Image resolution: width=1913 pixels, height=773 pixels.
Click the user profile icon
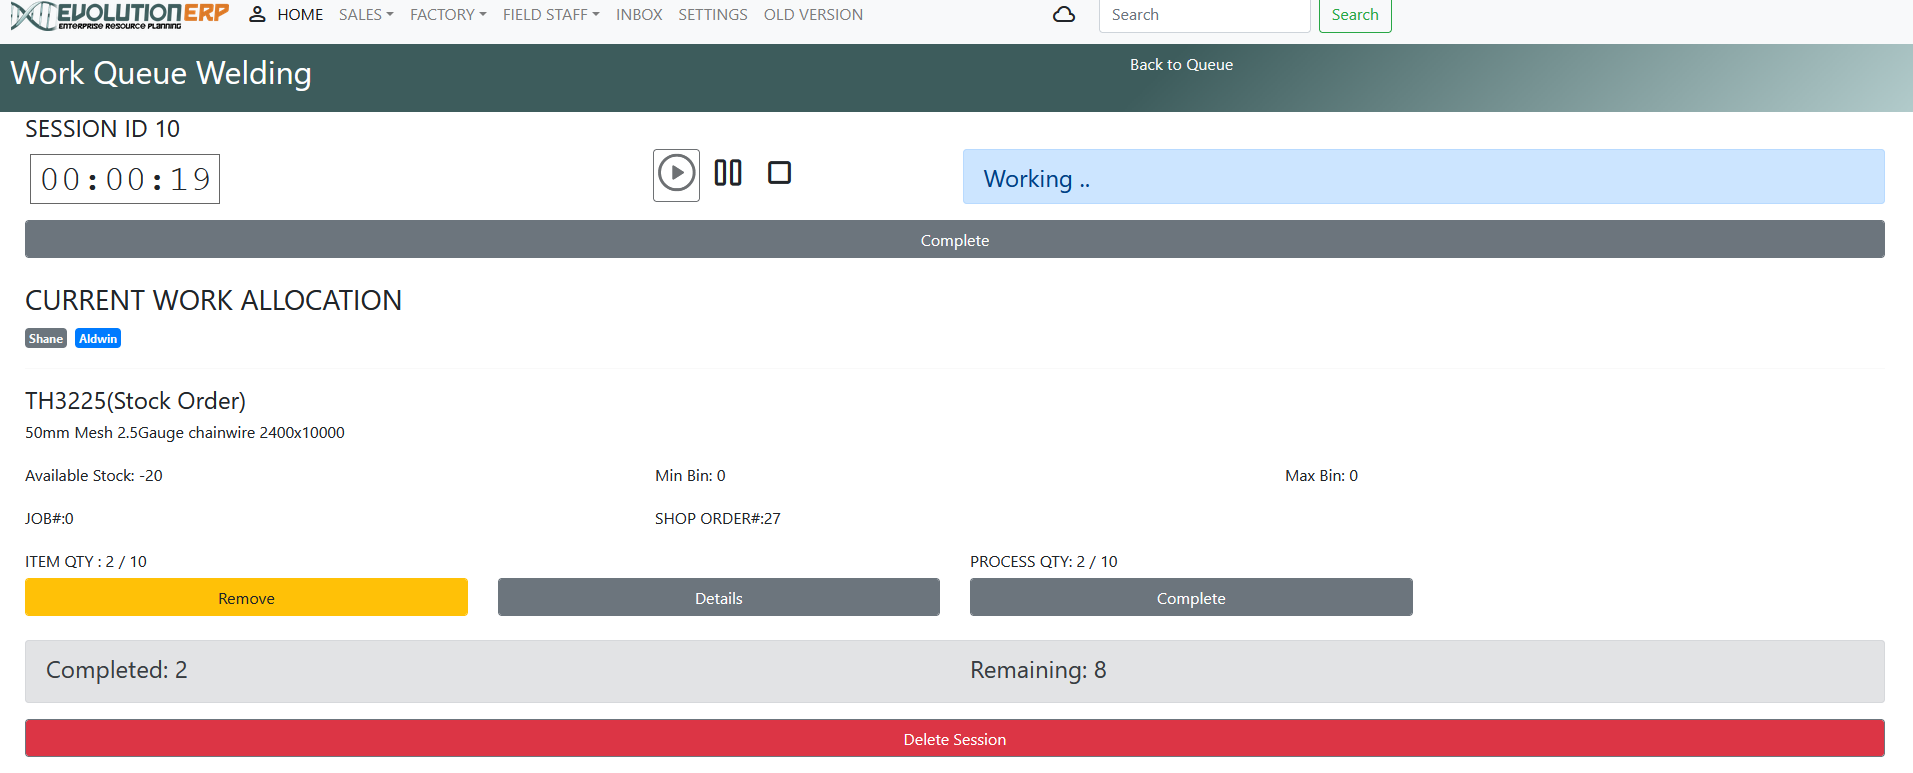tap(257, 15)
